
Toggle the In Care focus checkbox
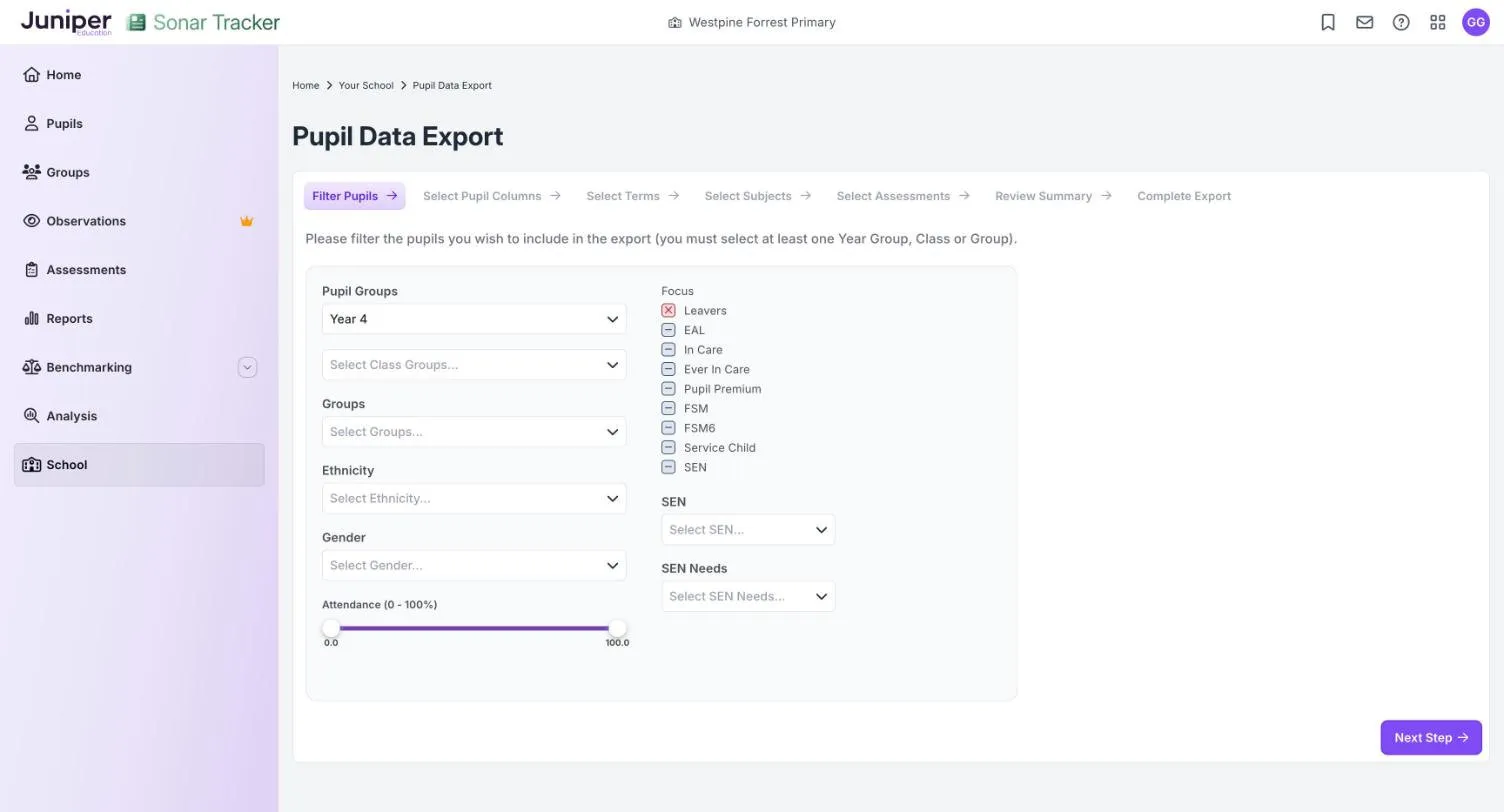[668, 350]
